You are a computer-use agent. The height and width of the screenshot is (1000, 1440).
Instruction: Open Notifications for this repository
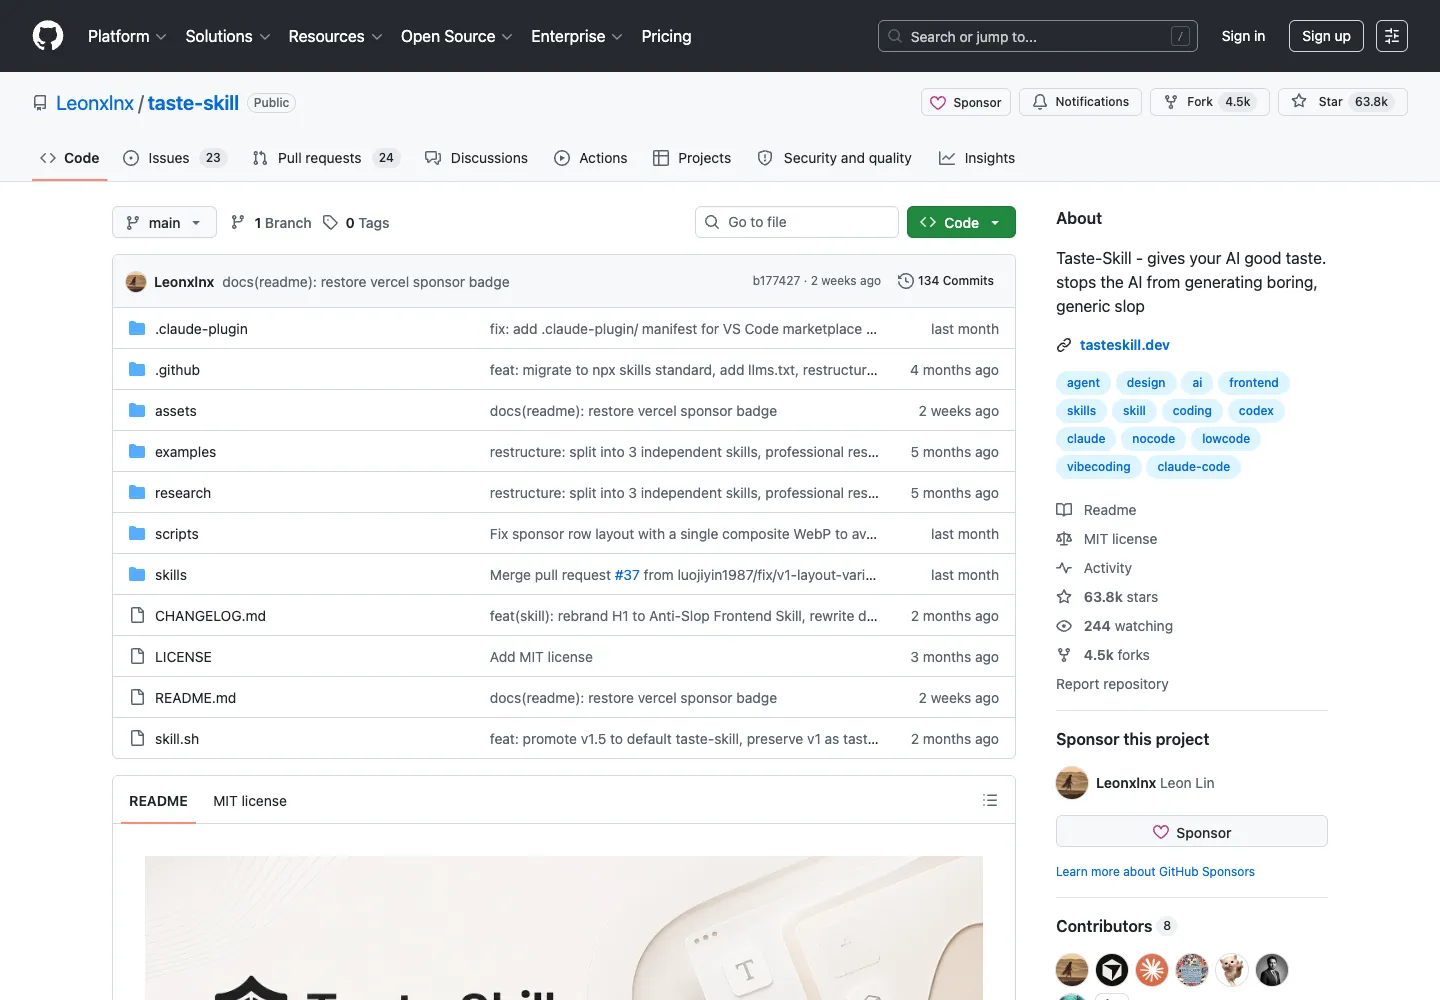[1080, 102]
